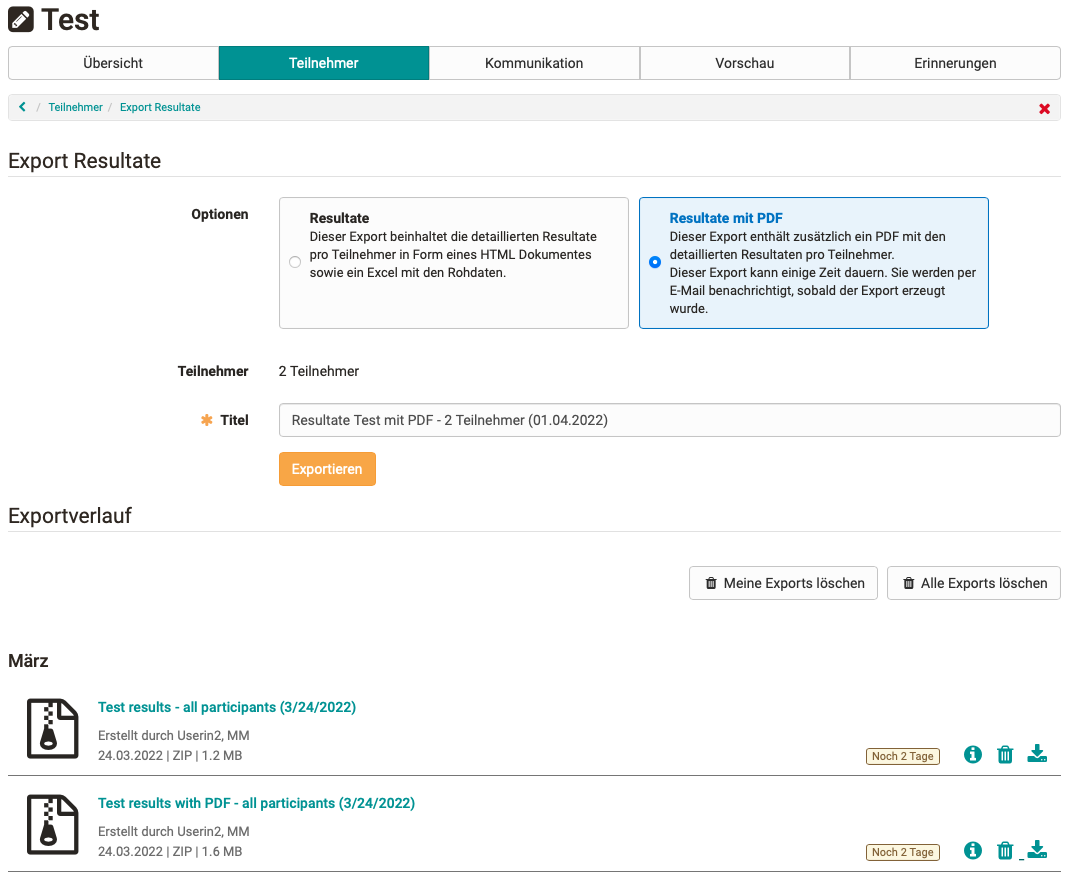Go back using breadcrumb chevron arrow
Screen dimensions: 1069x882
point(23,107)
